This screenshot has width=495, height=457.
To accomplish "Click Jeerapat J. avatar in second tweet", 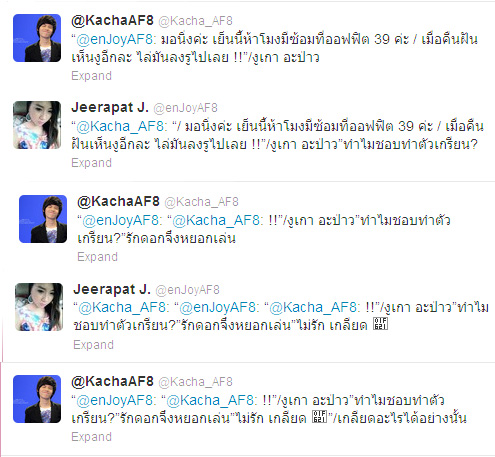I will [x=37, y=125].
